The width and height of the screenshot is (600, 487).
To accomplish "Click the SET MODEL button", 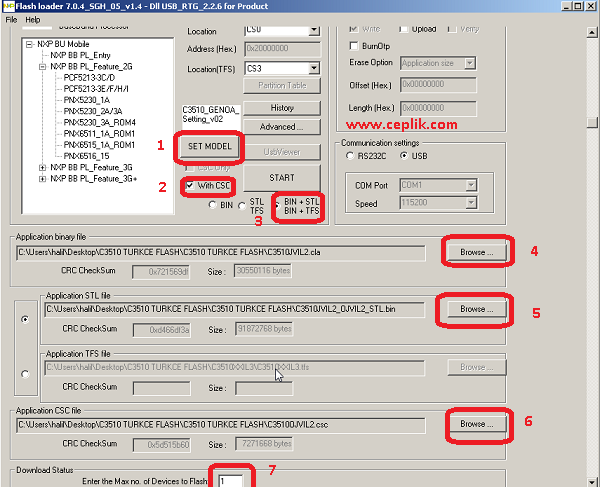I will tap(210, 147).
